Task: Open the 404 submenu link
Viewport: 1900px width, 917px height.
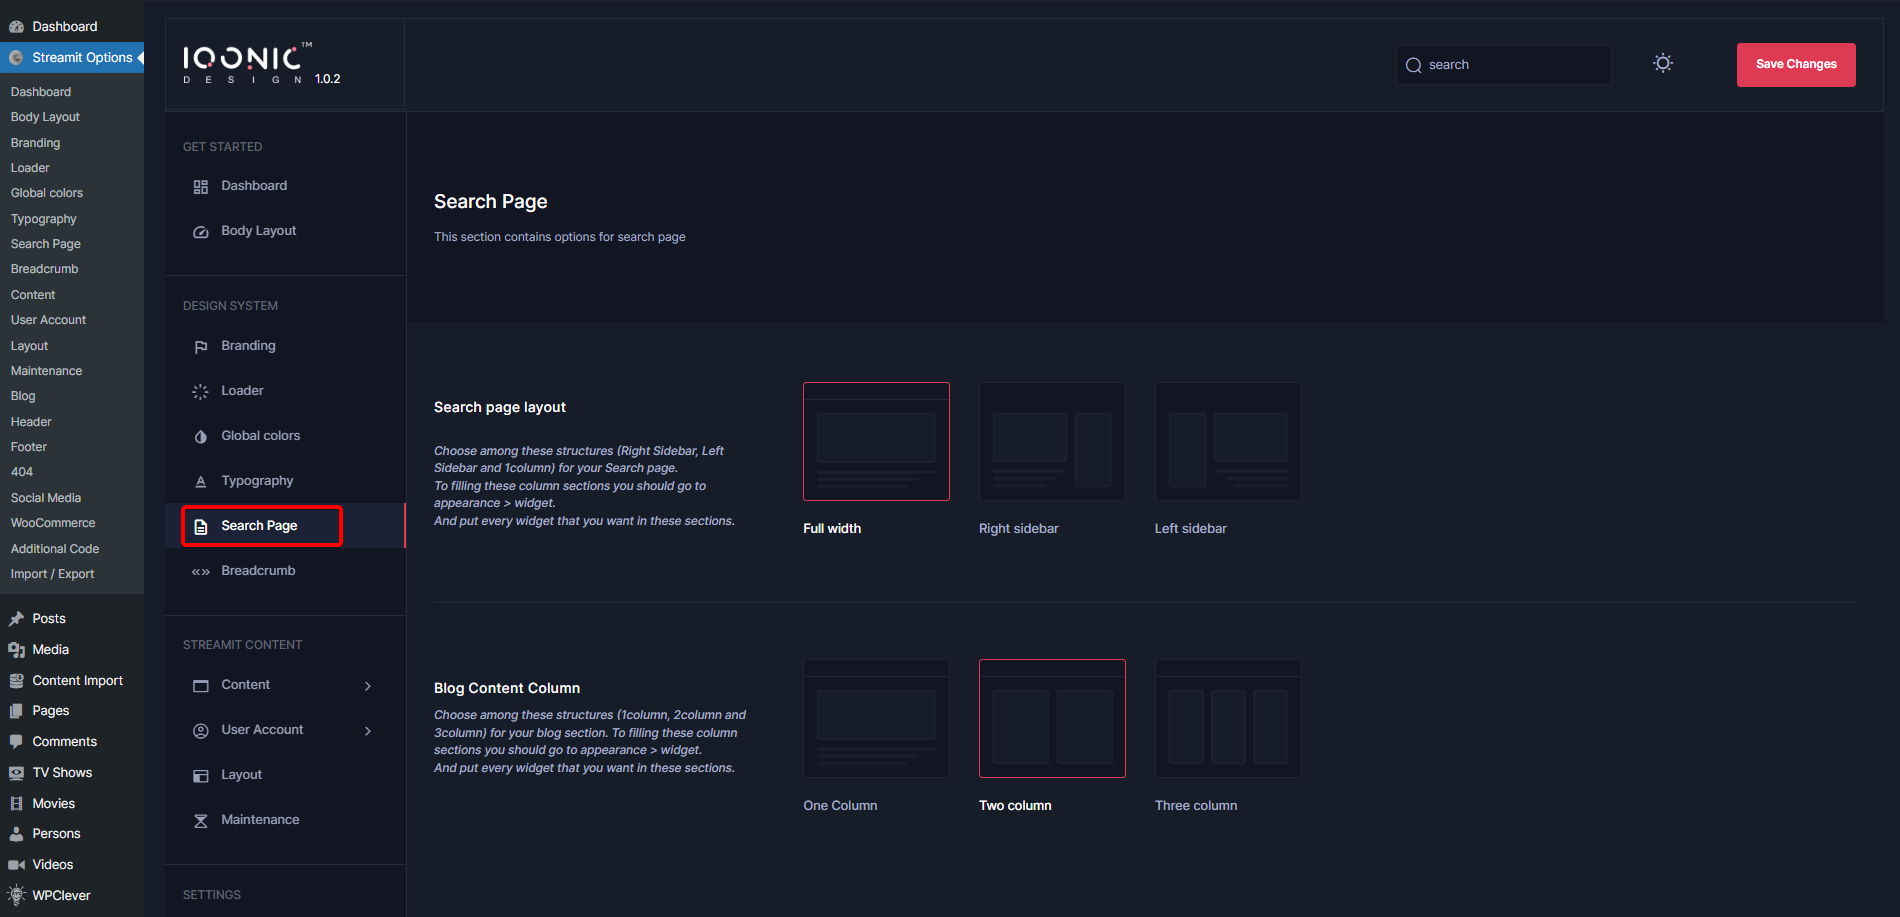Action: [x=22, y=472]
